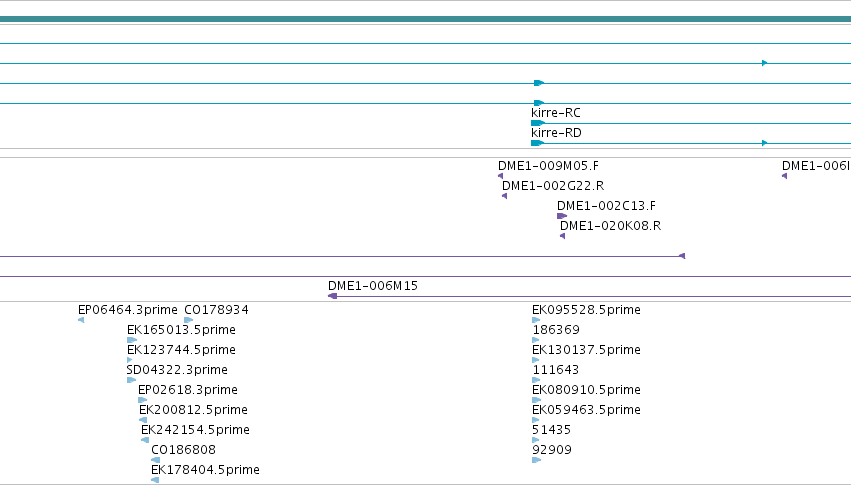Click the 51435 feature label
Viewport: 851px width, 485px height.
coord(551,430)
